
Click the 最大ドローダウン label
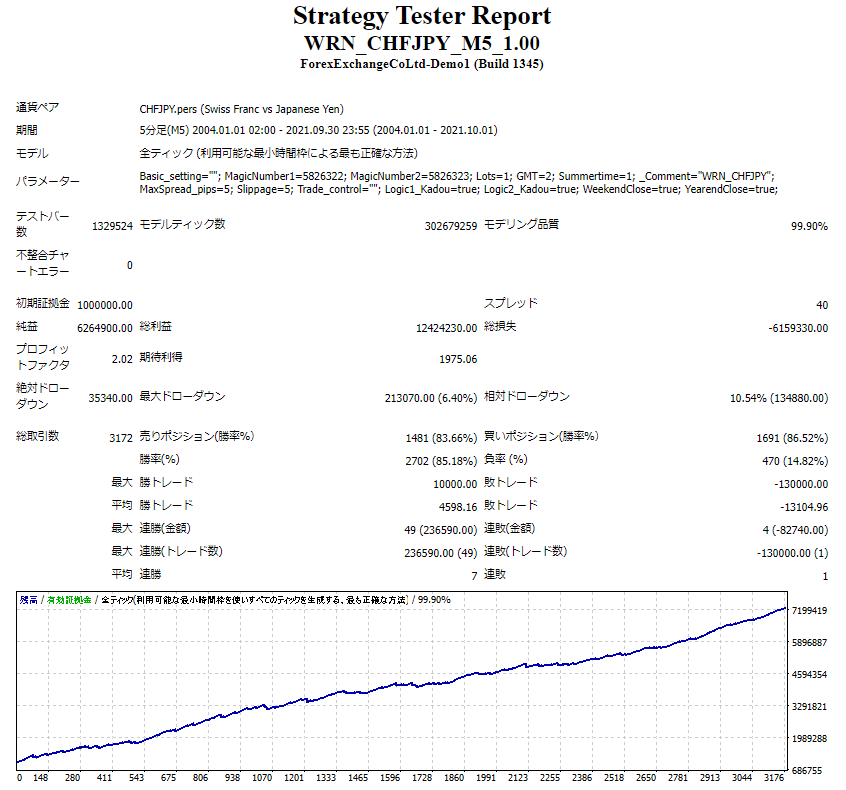pos(182,396)
